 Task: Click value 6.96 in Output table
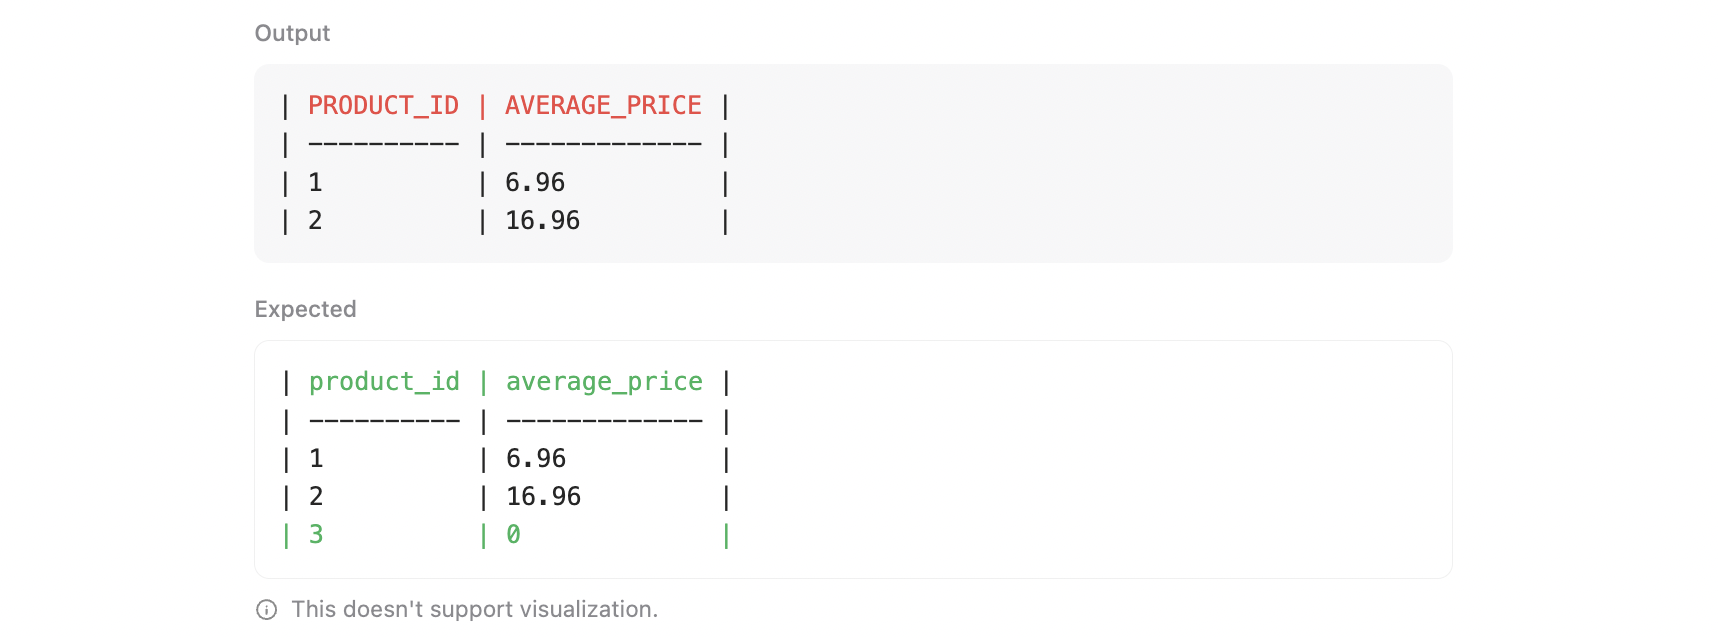pos(535,183)
